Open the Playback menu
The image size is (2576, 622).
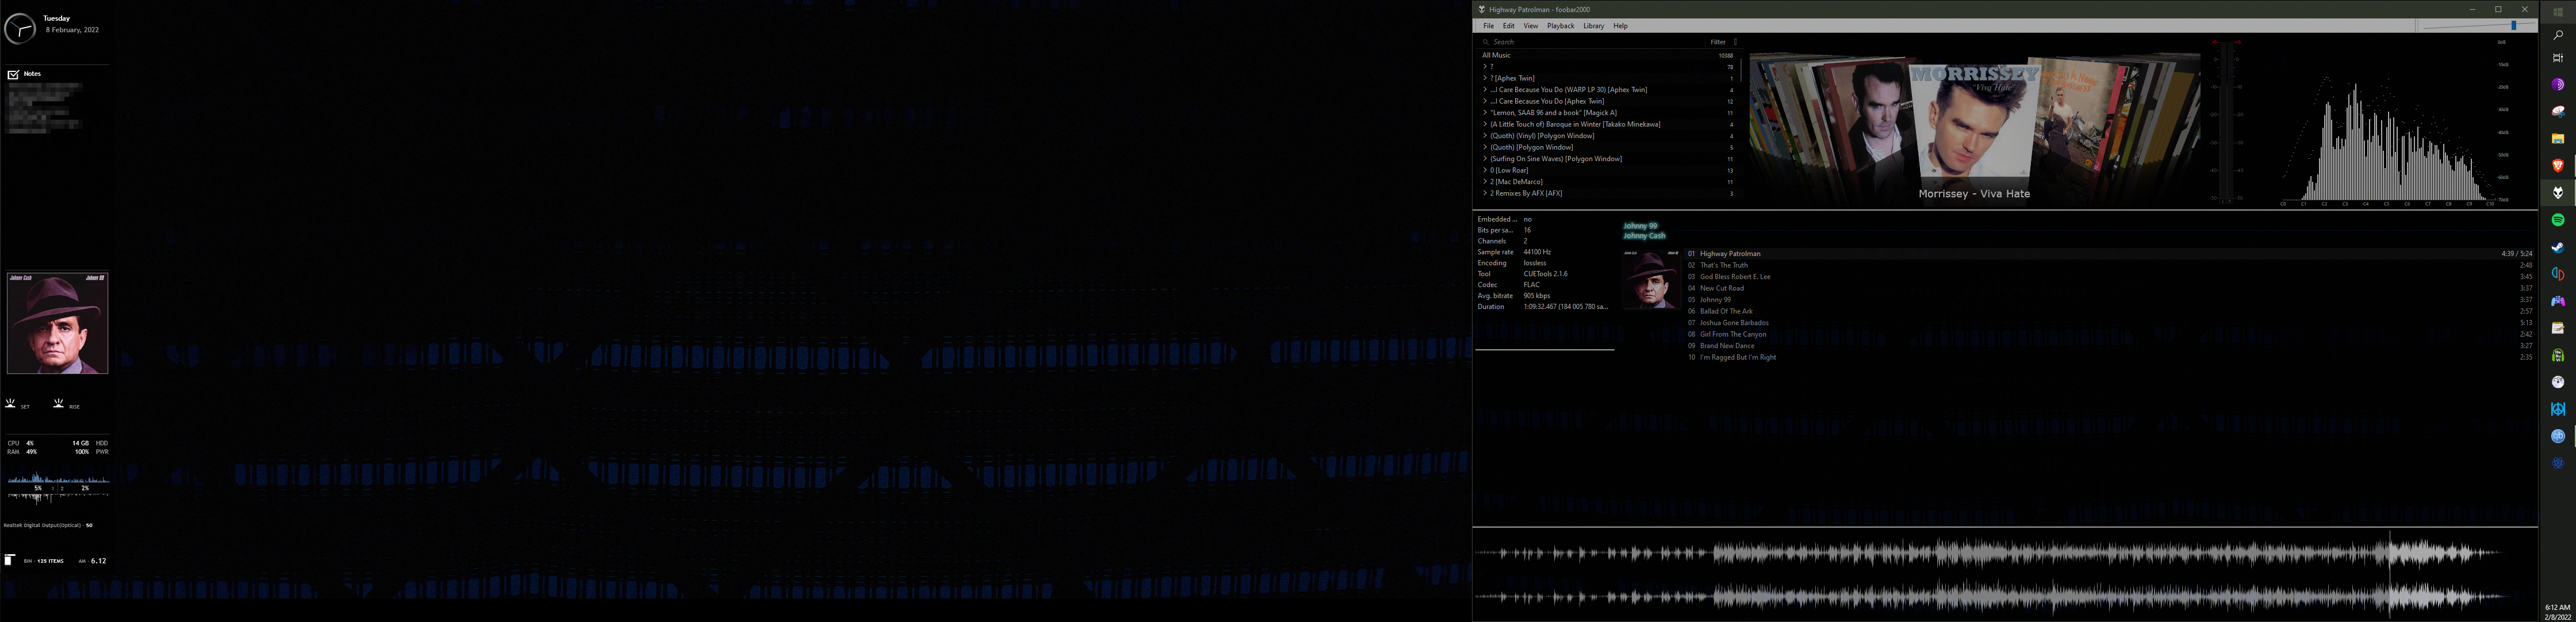pos(1560,26)
